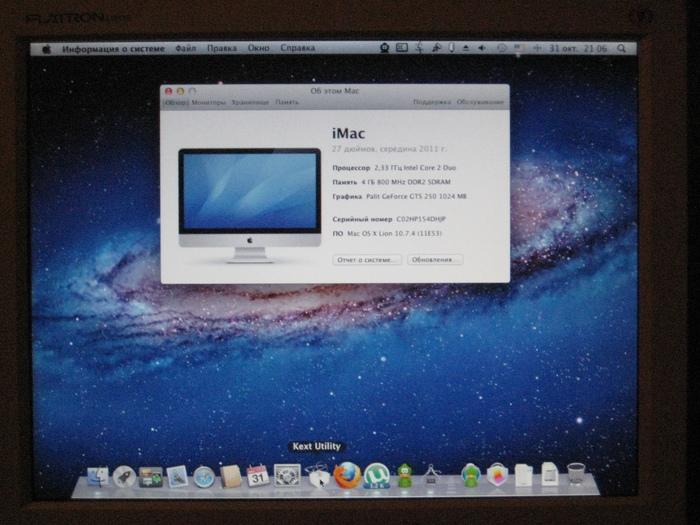The image size is (700, 525).
Task: Click the iMac heading text
Action: 348,133
